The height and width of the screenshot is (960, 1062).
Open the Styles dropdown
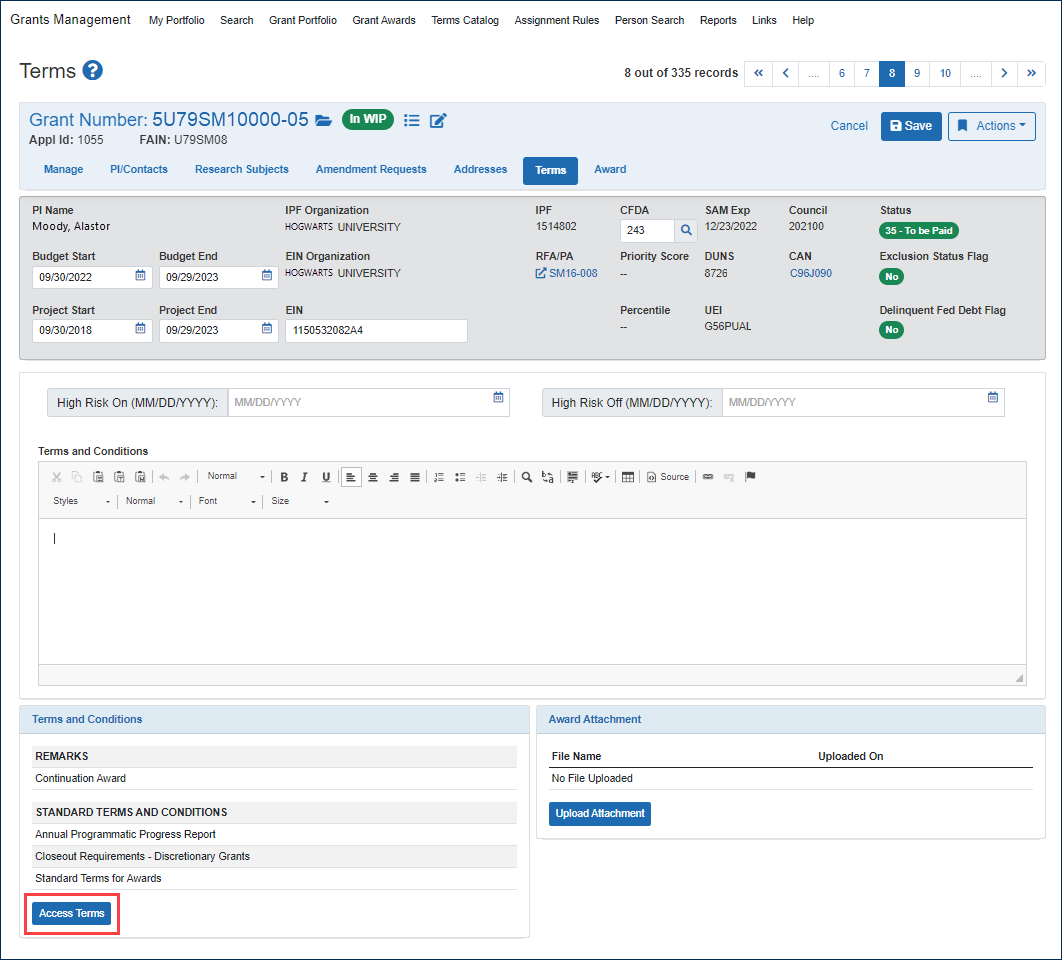pos(81,501)
